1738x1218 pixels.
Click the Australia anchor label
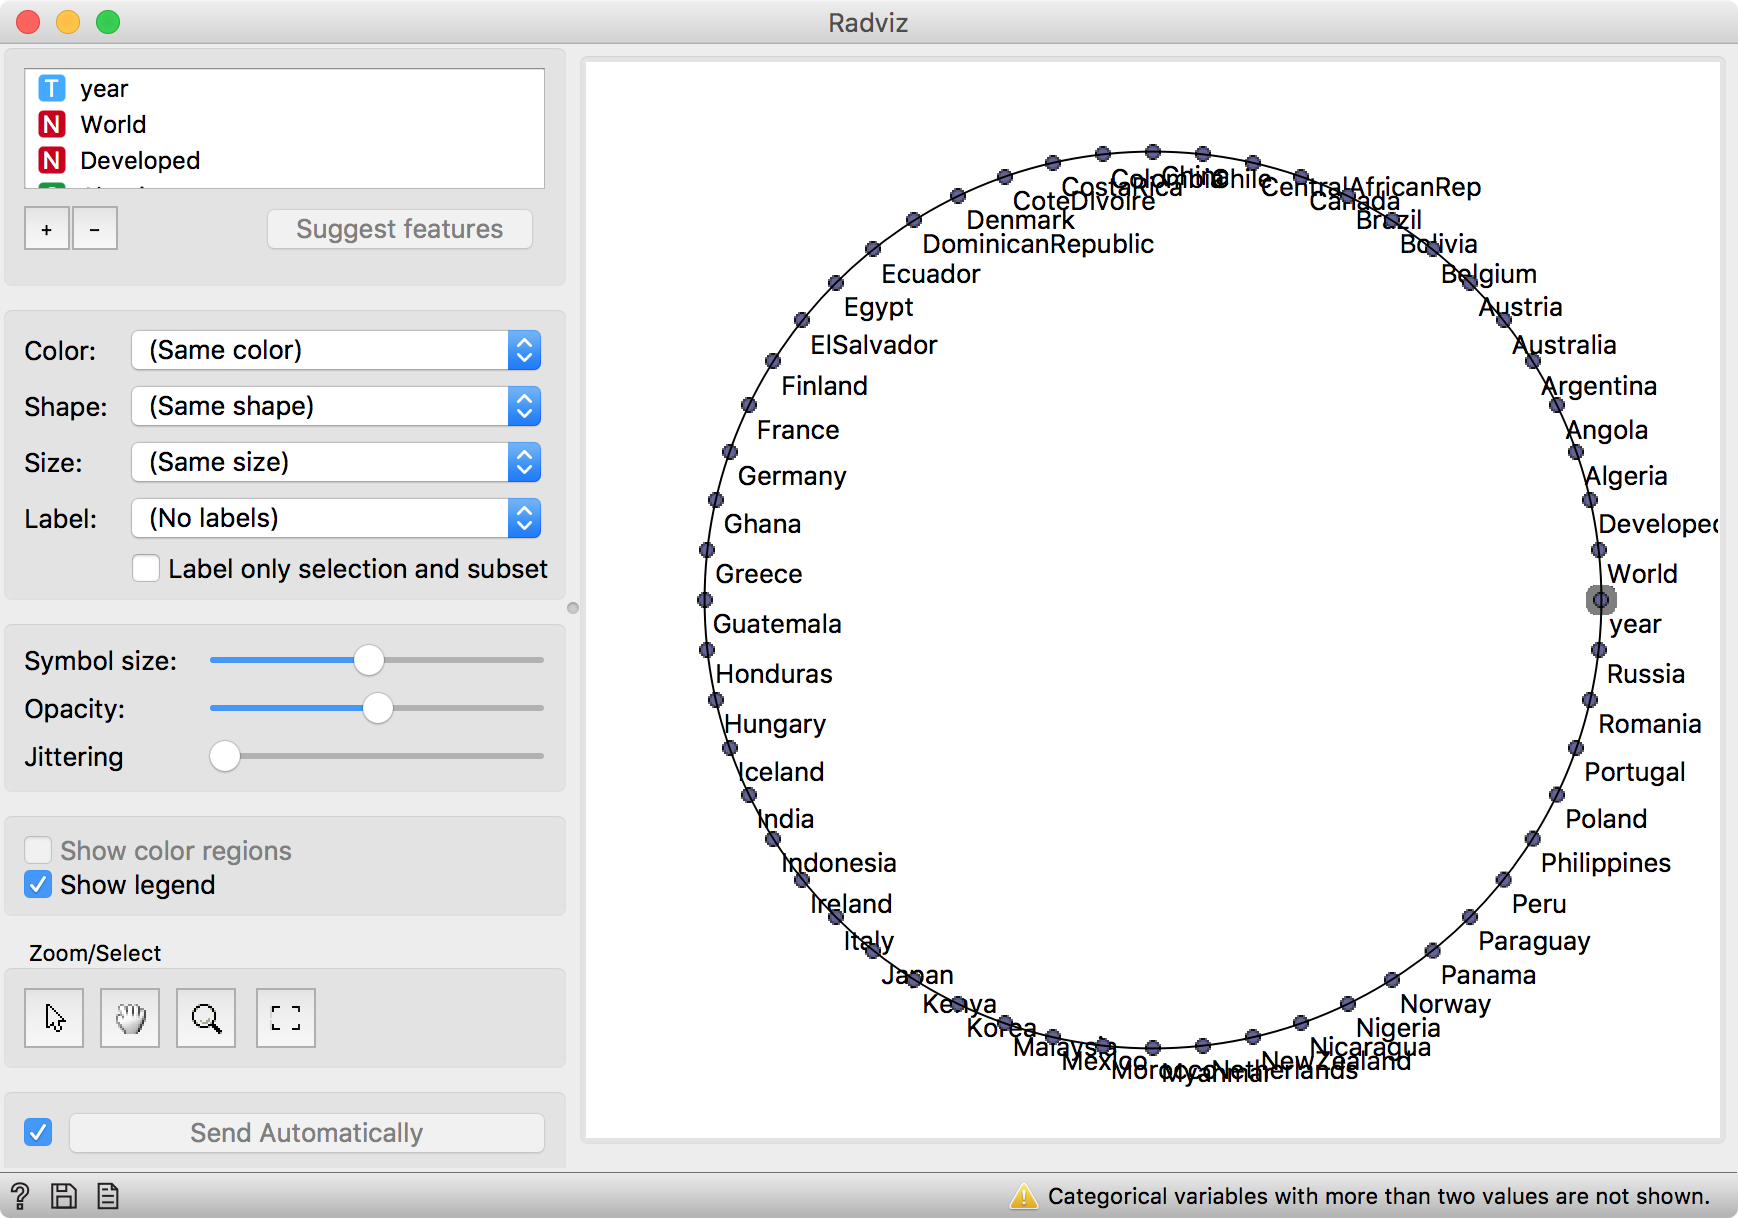1564,345
